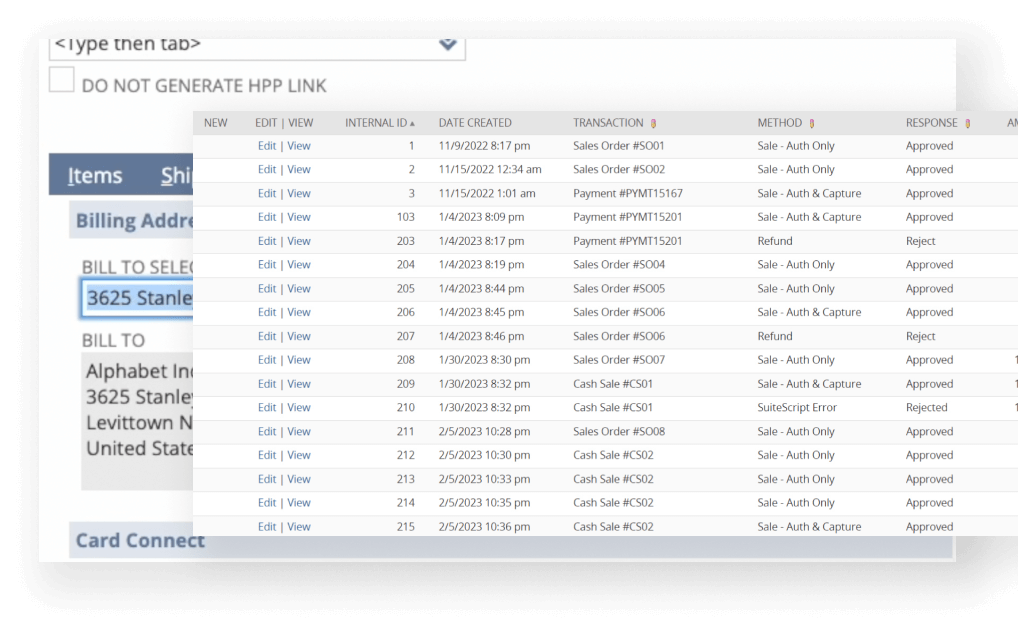Viewport: 1018px width, 631px height.
Task: Click View for internal ID 203 refund row
Action: (299, 241)
